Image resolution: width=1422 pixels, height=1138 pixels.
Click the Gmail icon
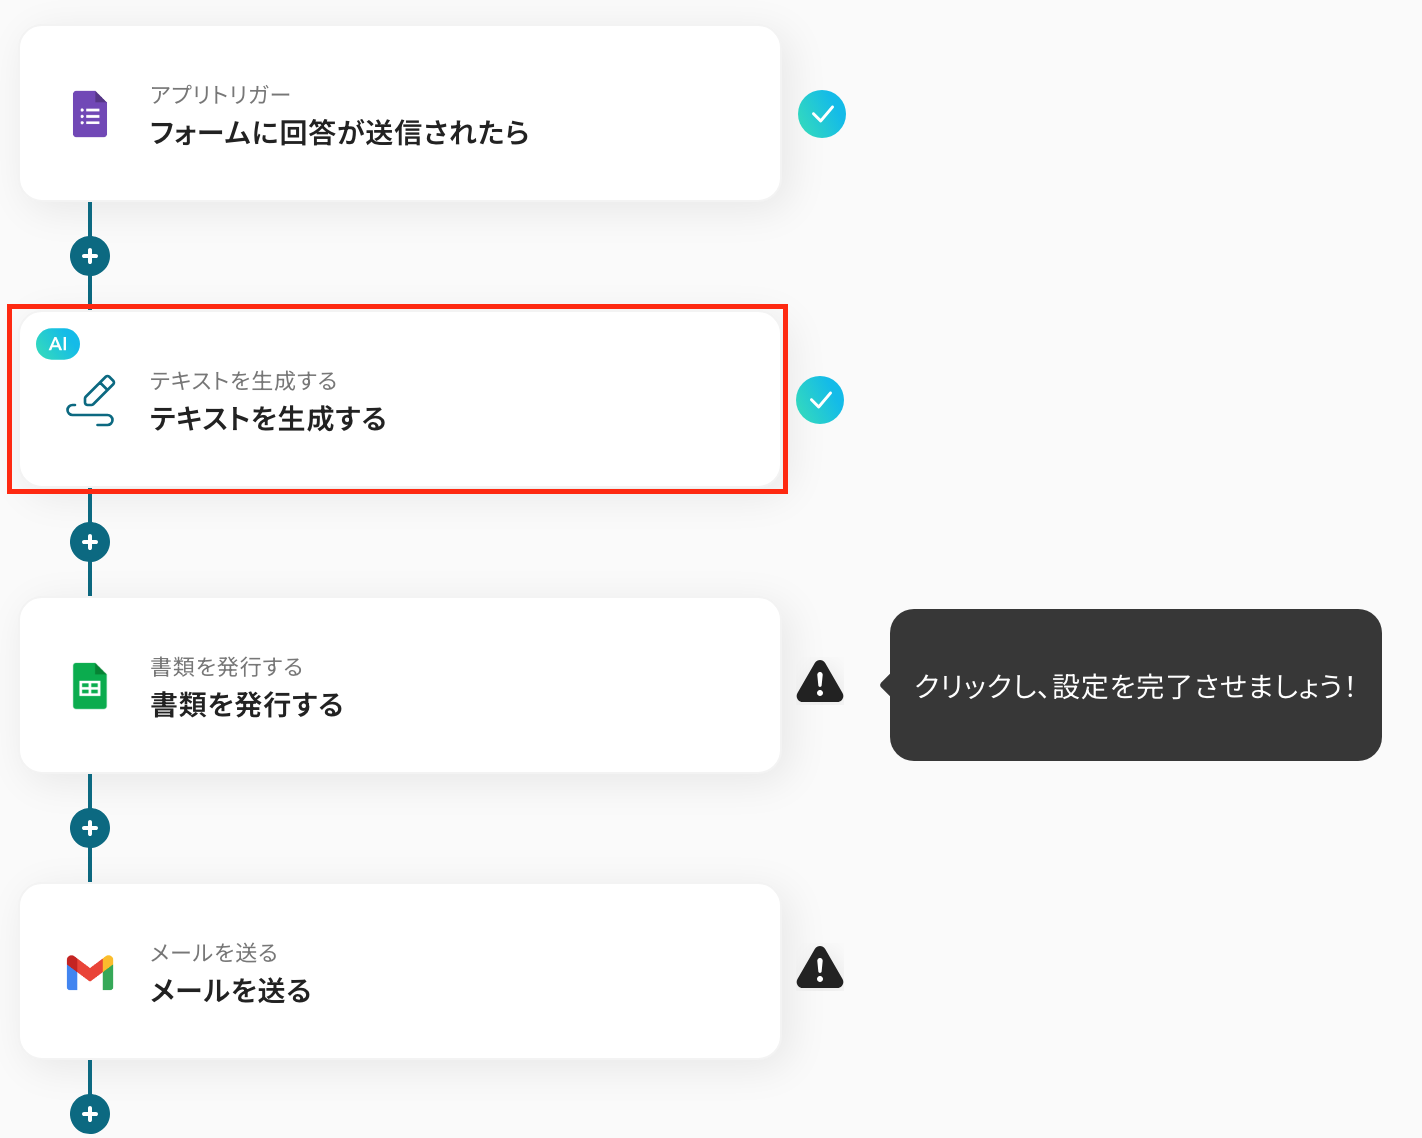coord(90,972)
